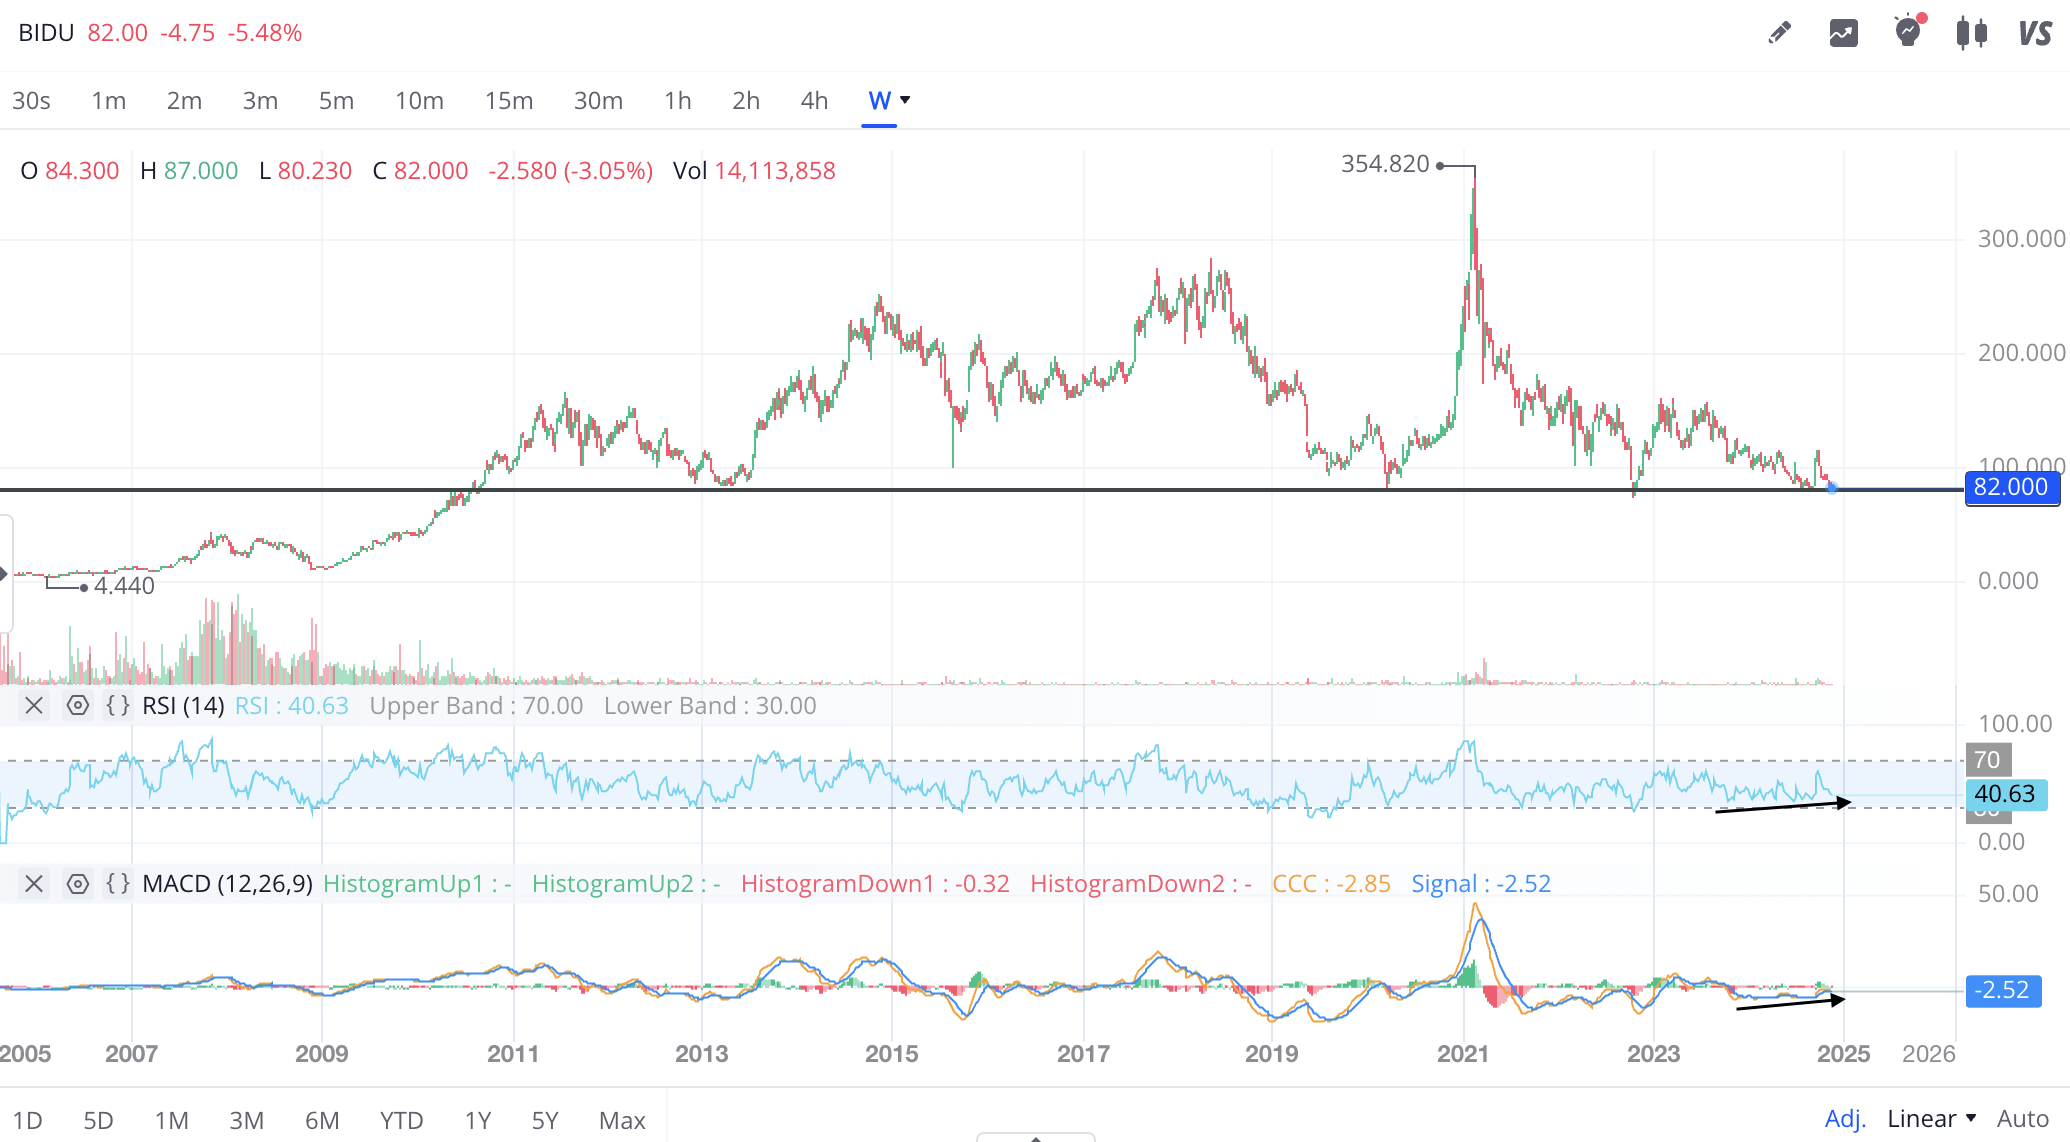Set range to 1M
Screen dimensions: 2070x1142
click(171, 1120)
